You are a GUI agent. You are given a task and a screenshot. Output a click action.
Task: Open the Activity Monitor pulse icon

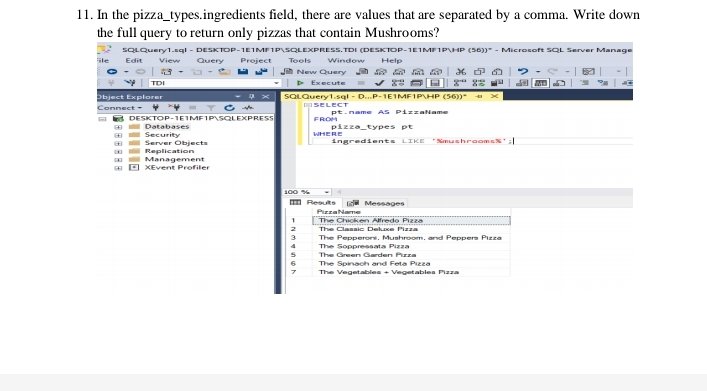248,107
